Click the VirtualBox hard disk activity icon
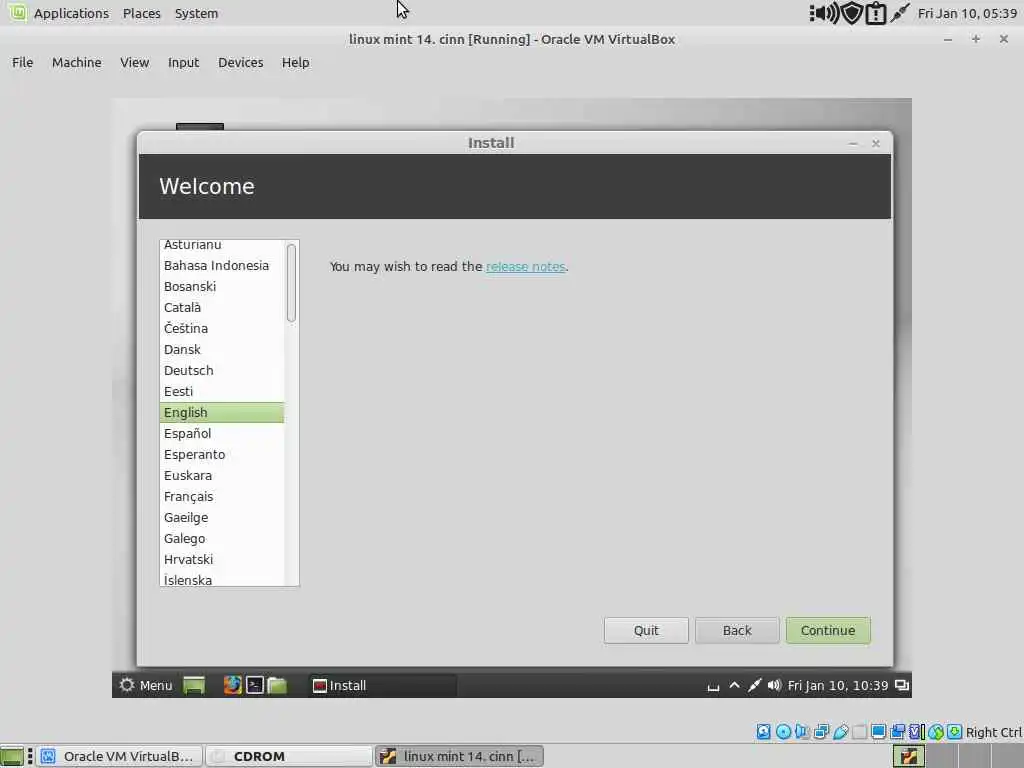The height and width of the screenshot is (768, 1024). pyautogui.click(x=763, y=731)
